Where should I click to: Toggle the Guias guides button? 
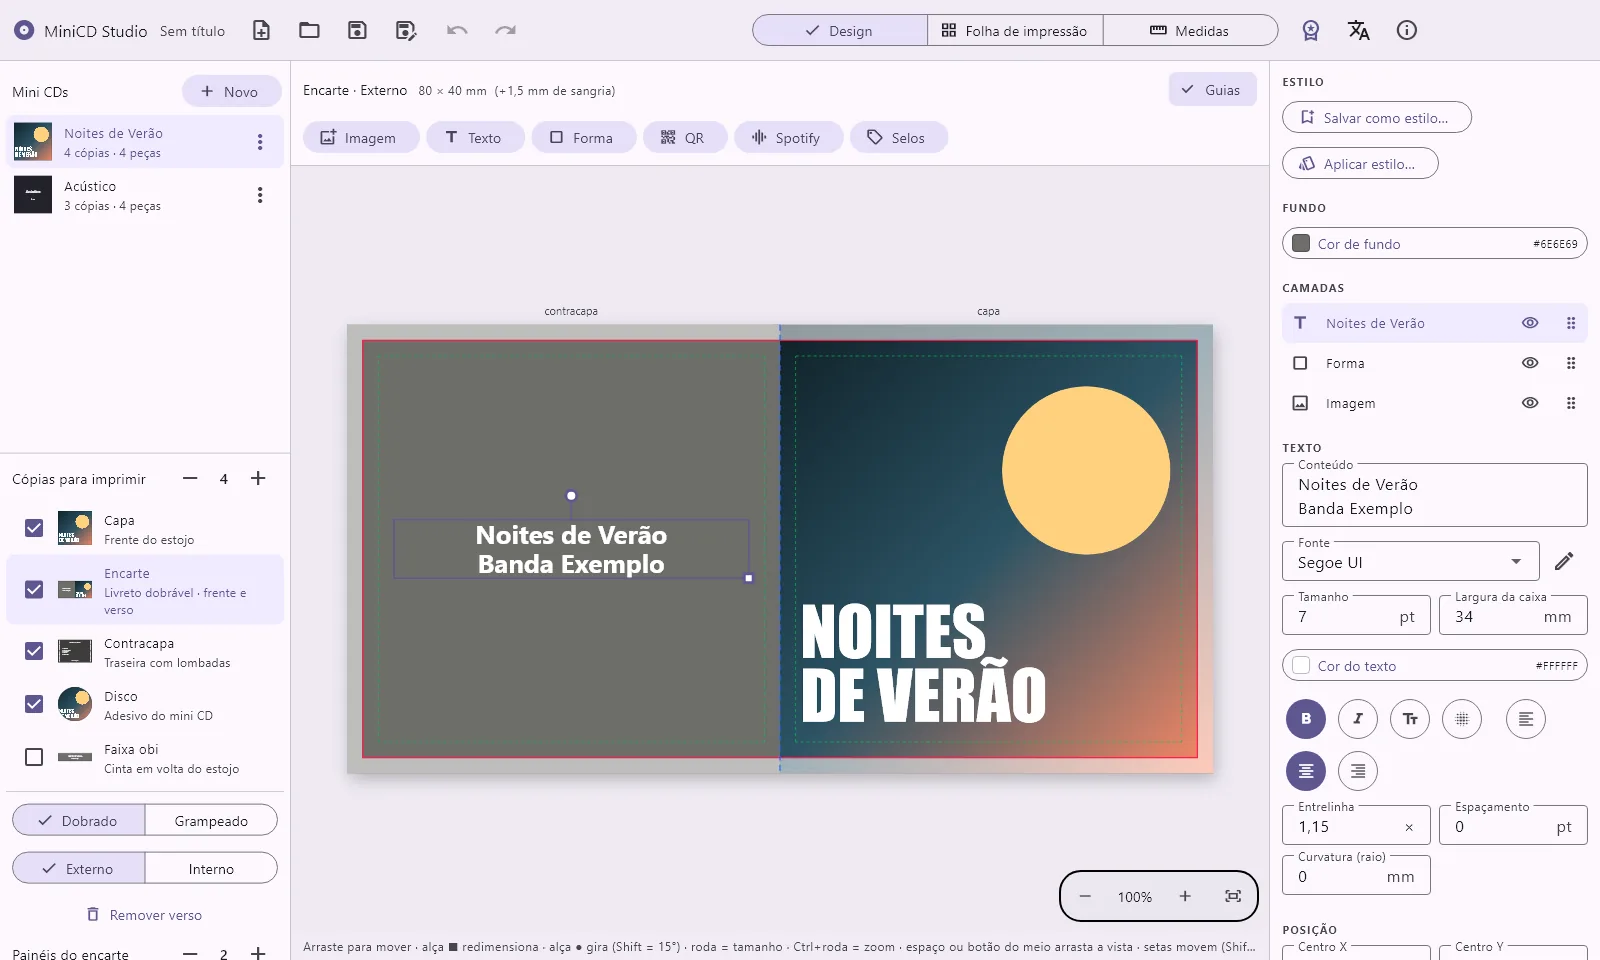click(x=1212, y=89)
